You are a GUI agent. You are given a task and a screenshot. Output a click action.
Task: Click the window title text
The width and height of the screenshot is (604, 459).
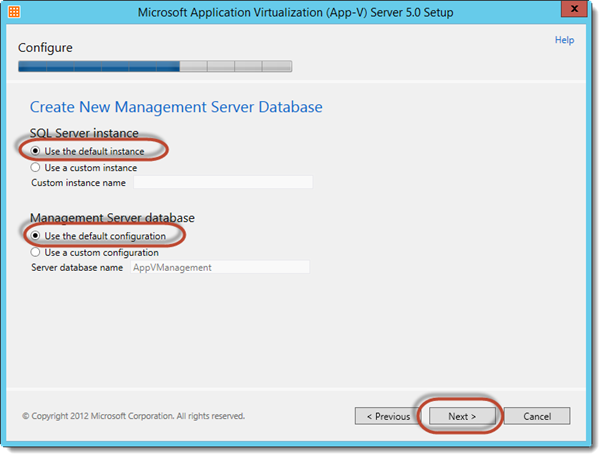pos(295,12)
